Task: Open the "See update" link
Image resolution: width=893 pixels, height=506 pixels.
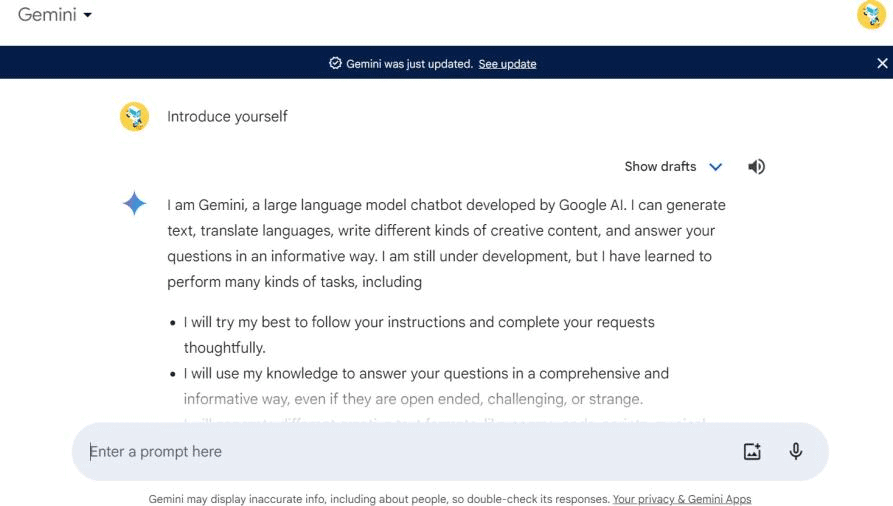Action: click(507, 64)
